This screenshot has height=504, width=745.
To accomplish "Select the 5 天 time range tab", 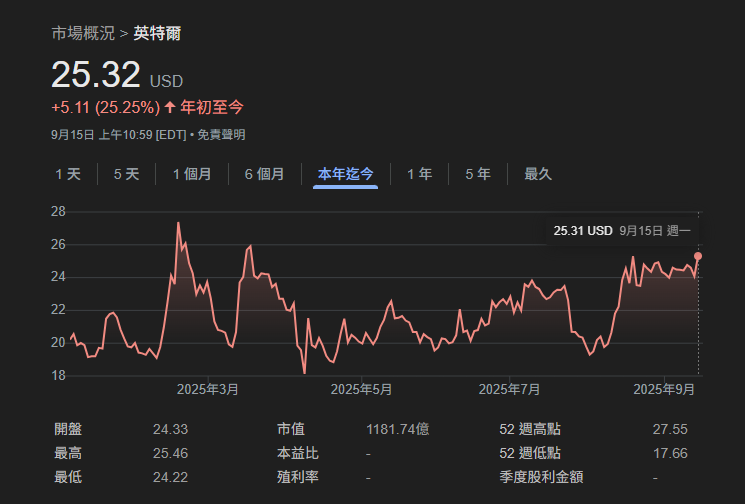I will click(126, 174).
